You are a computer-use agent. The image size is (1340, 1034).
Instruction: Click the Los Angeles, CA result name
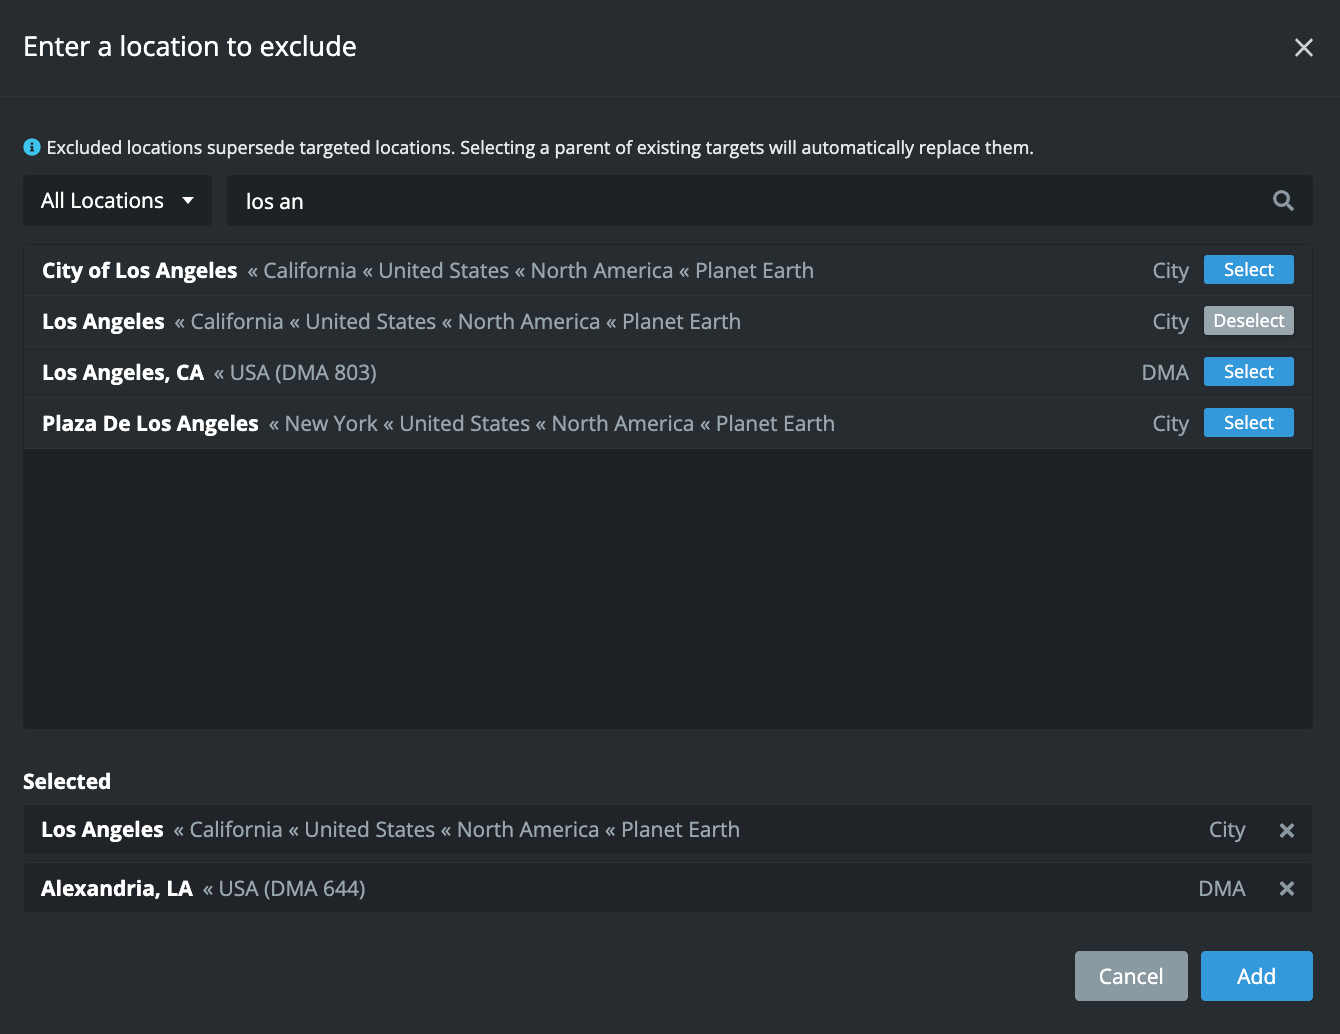123,373
